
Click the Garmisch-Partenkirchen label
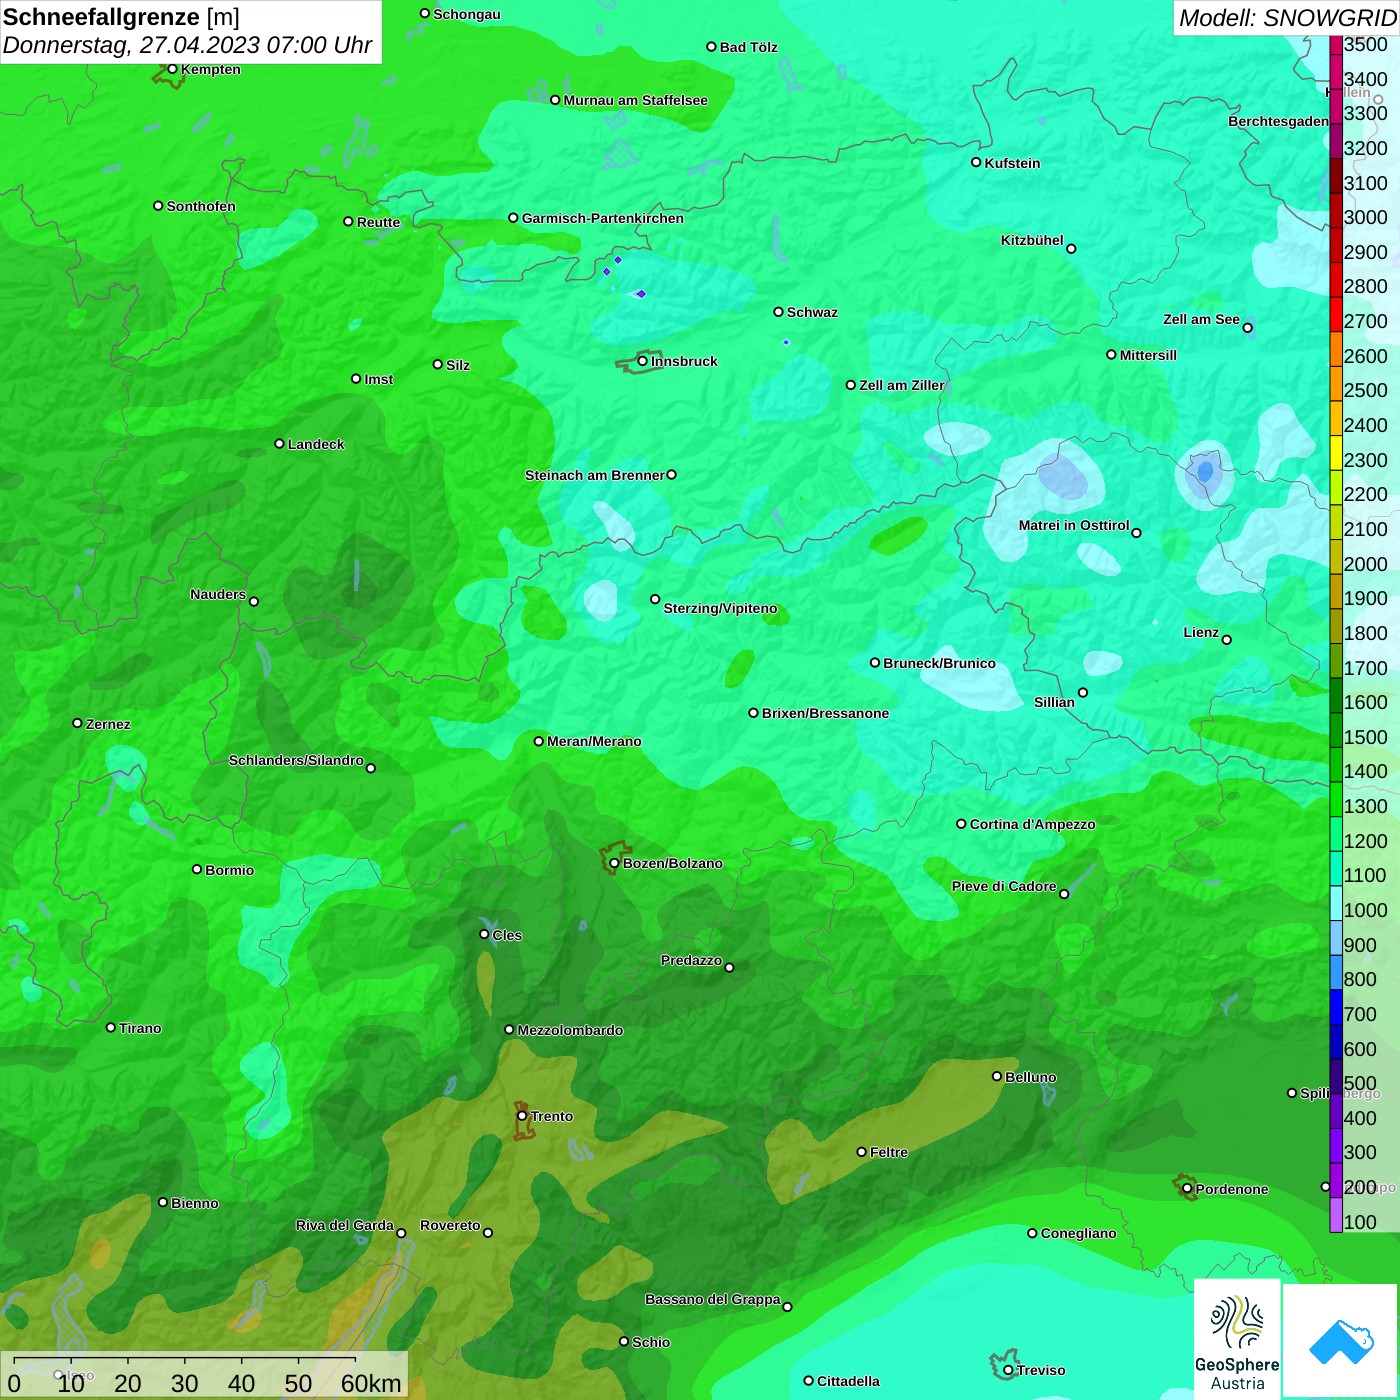click(x=603, y=218)
